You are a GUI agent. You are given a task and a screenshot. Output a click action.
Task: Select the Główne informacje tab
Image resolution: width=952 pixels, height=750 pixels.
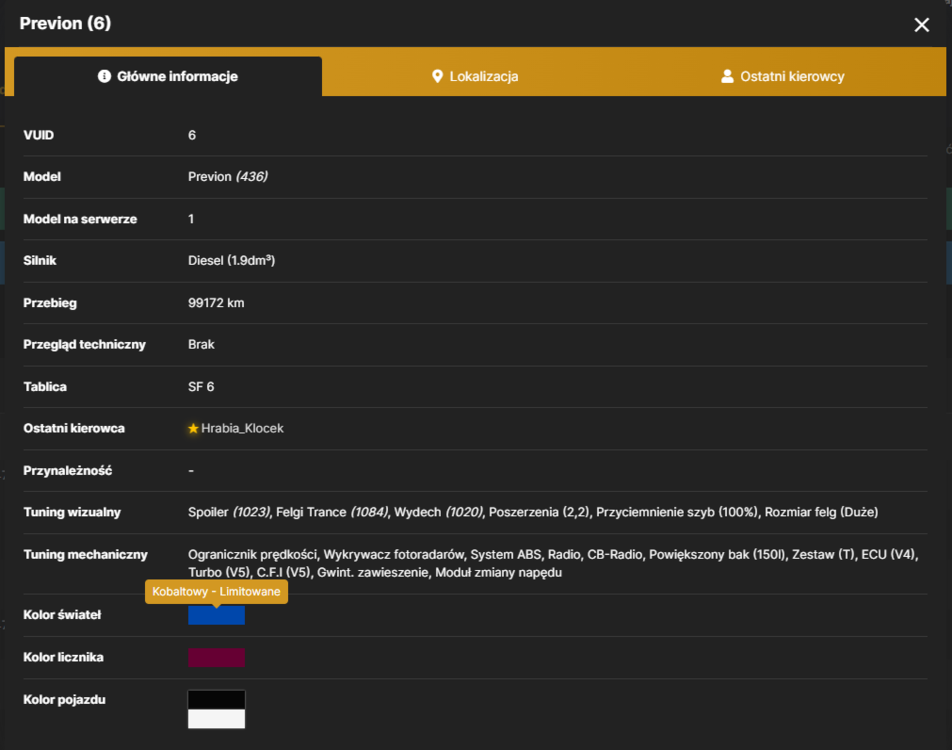point(168,76)
